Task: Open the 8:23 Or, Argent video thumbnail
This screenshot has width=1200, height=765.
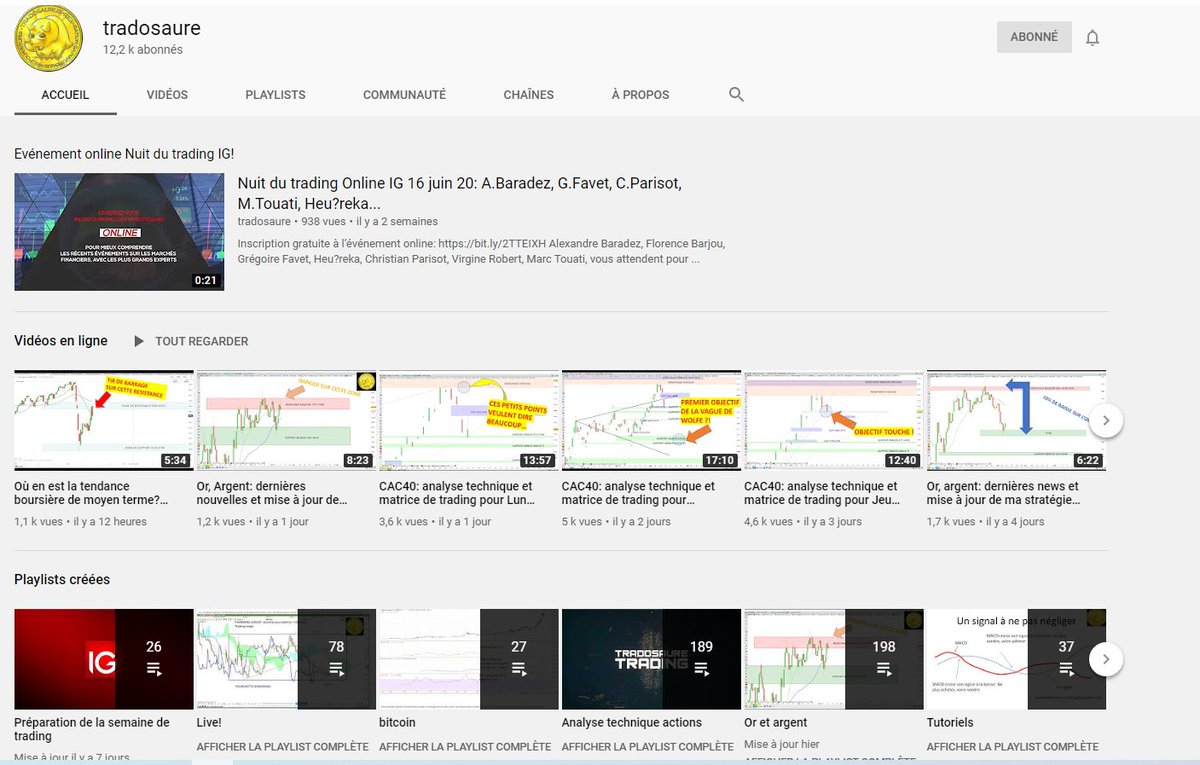Action: point(286,420)
